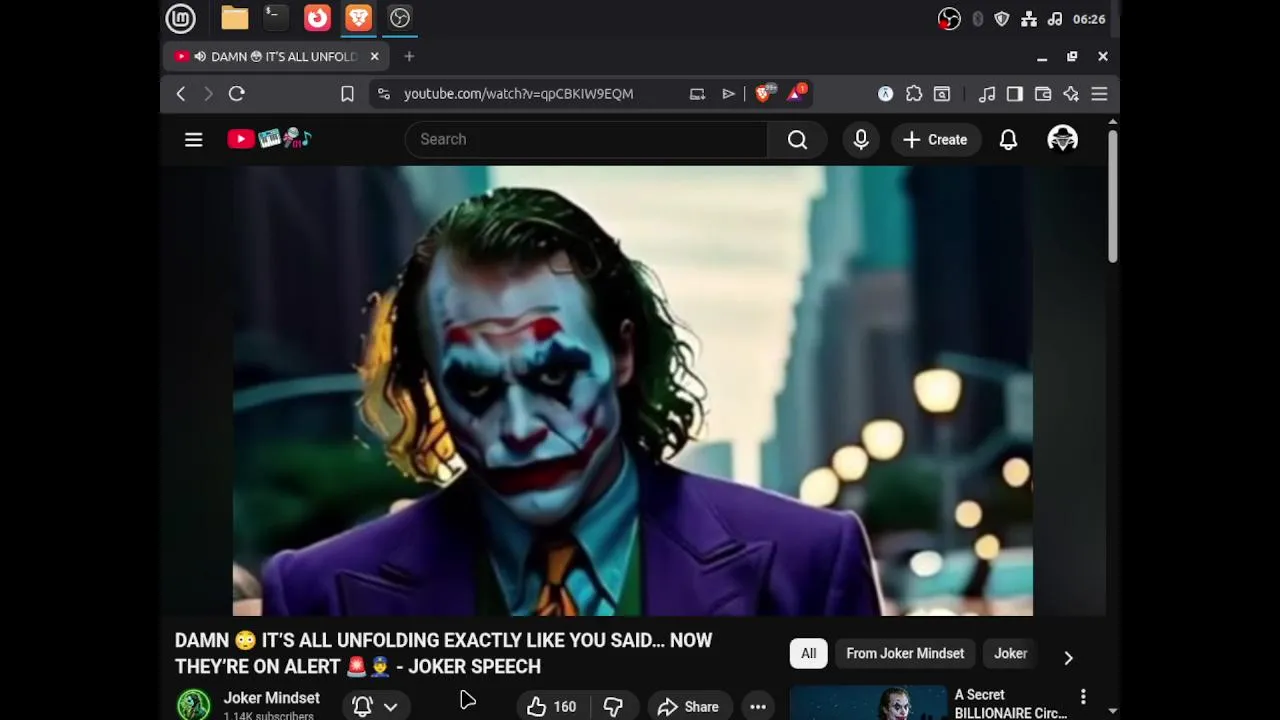Image resolution: width=1280 pixels, height=720 pixels.
Task: Switch to OBS Studio in the taskbar
Action: (400, 18)
